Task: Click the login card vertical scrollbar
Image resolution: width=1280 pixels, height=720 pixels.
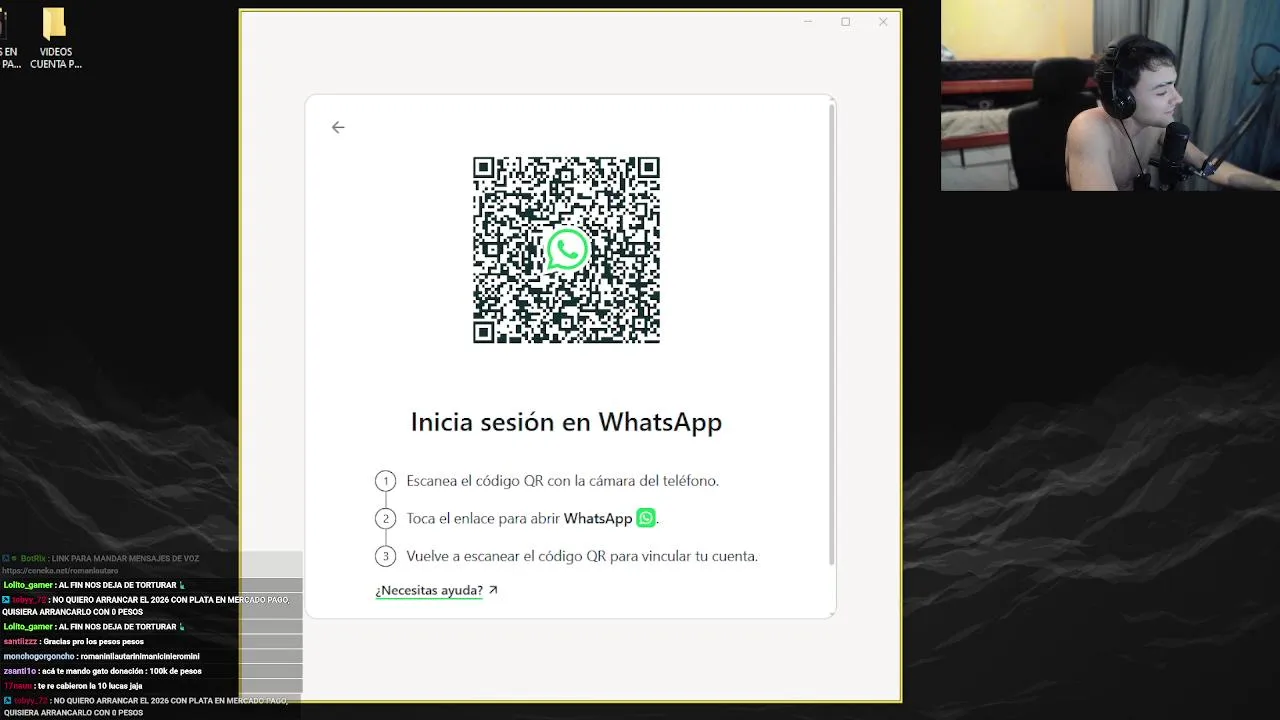Action: coord(832,333)
